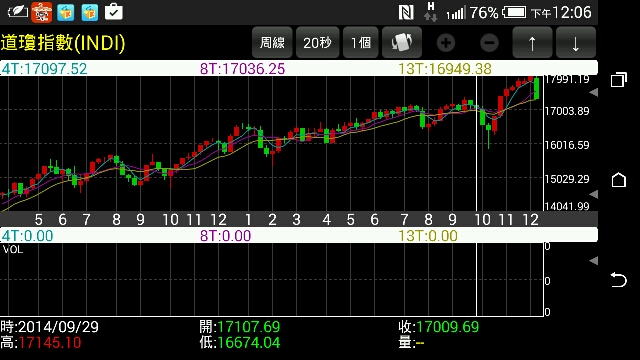
Task: Tap the 8T:17036.25 moving average value
Action: (x=242, y=69)
